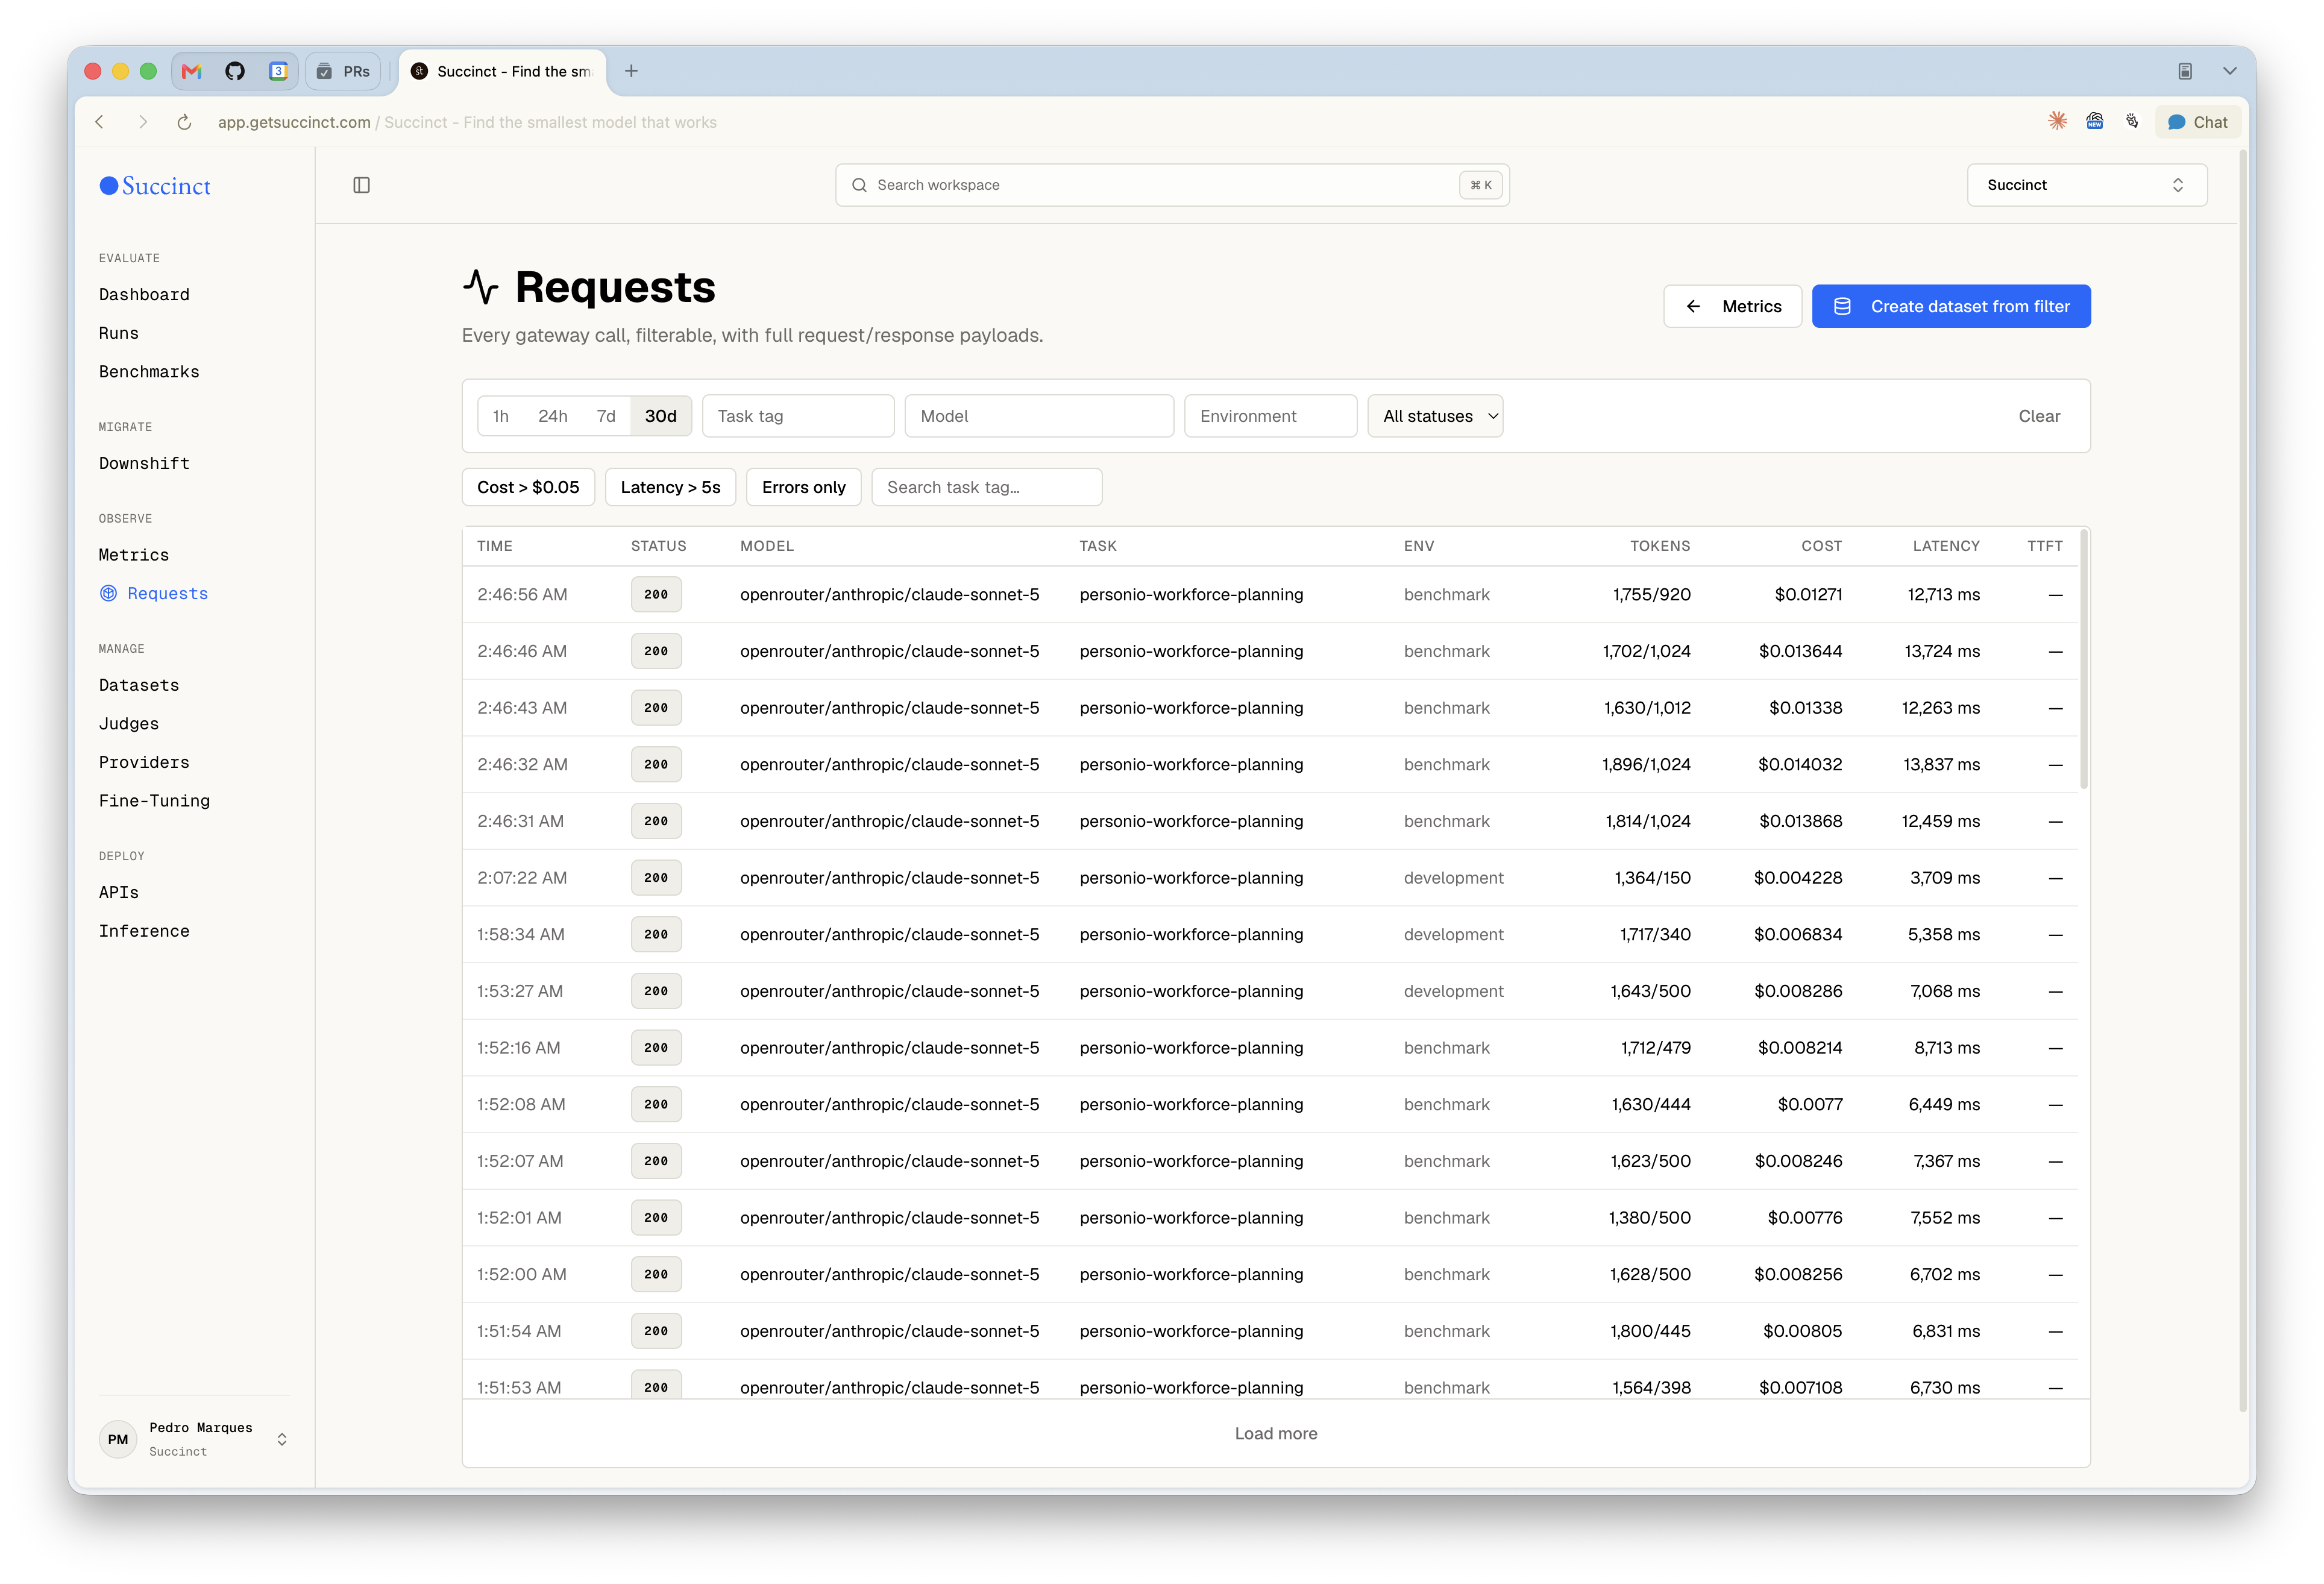
Task: Select the $0.01338 cost cell
Action: (x=1805, y=708)
